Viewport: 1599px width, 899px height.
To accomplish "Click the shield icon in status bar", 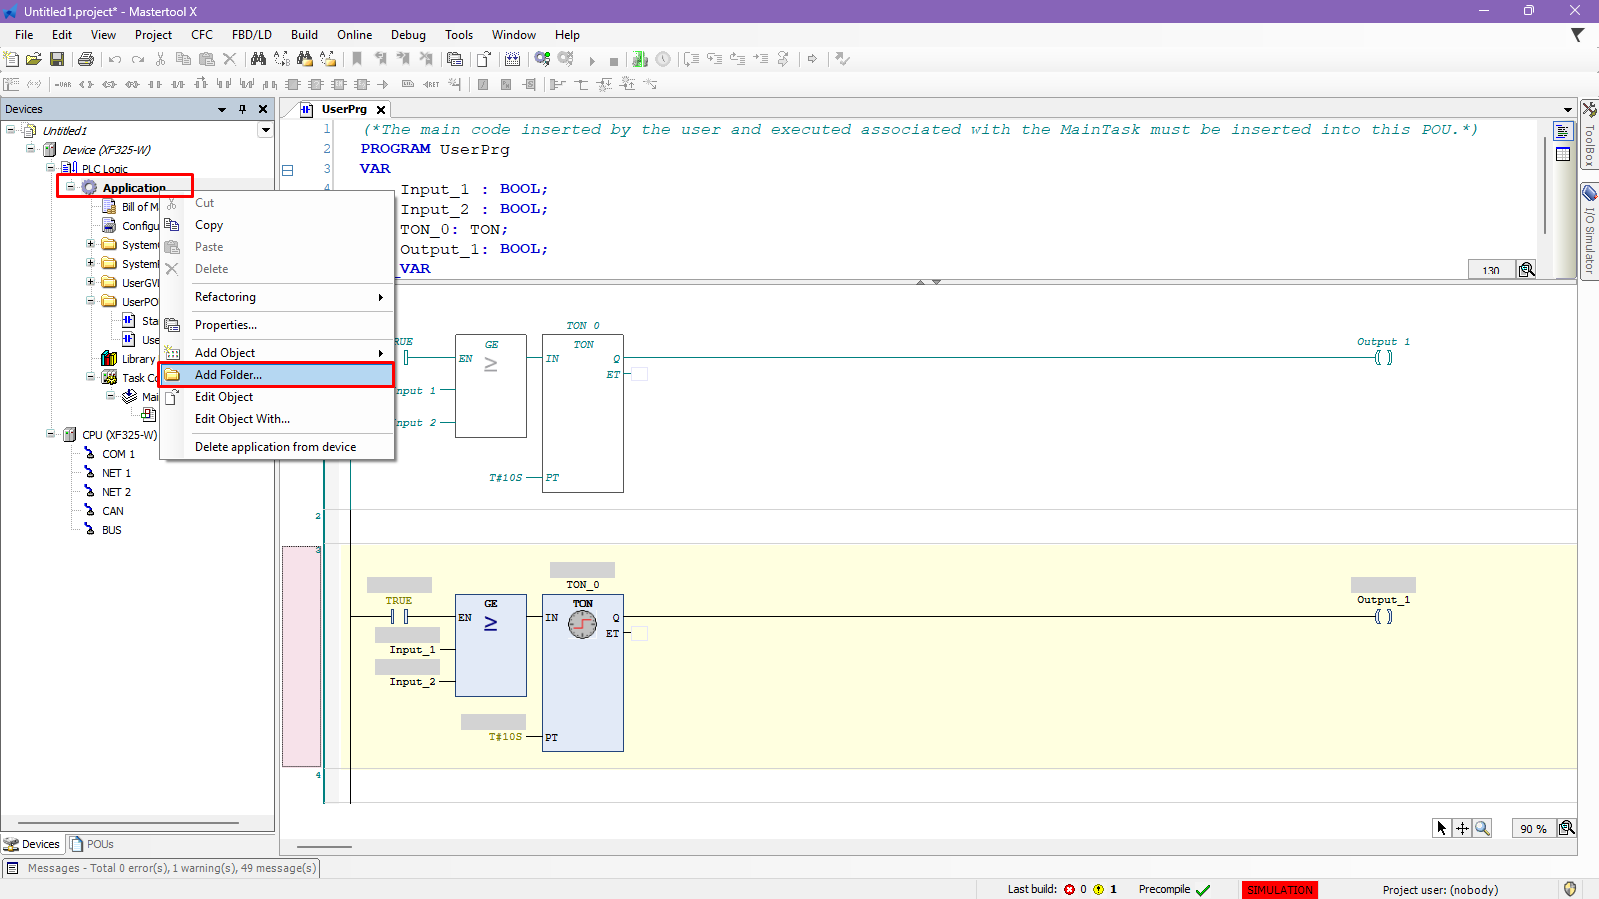I will pos(1569,889).
